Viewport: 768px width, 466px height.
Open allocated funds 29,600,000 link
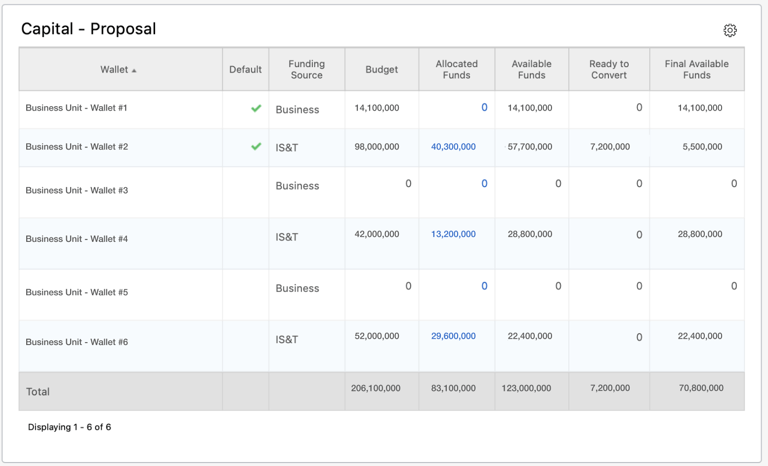pyautogui.click(x=453, y=336)
